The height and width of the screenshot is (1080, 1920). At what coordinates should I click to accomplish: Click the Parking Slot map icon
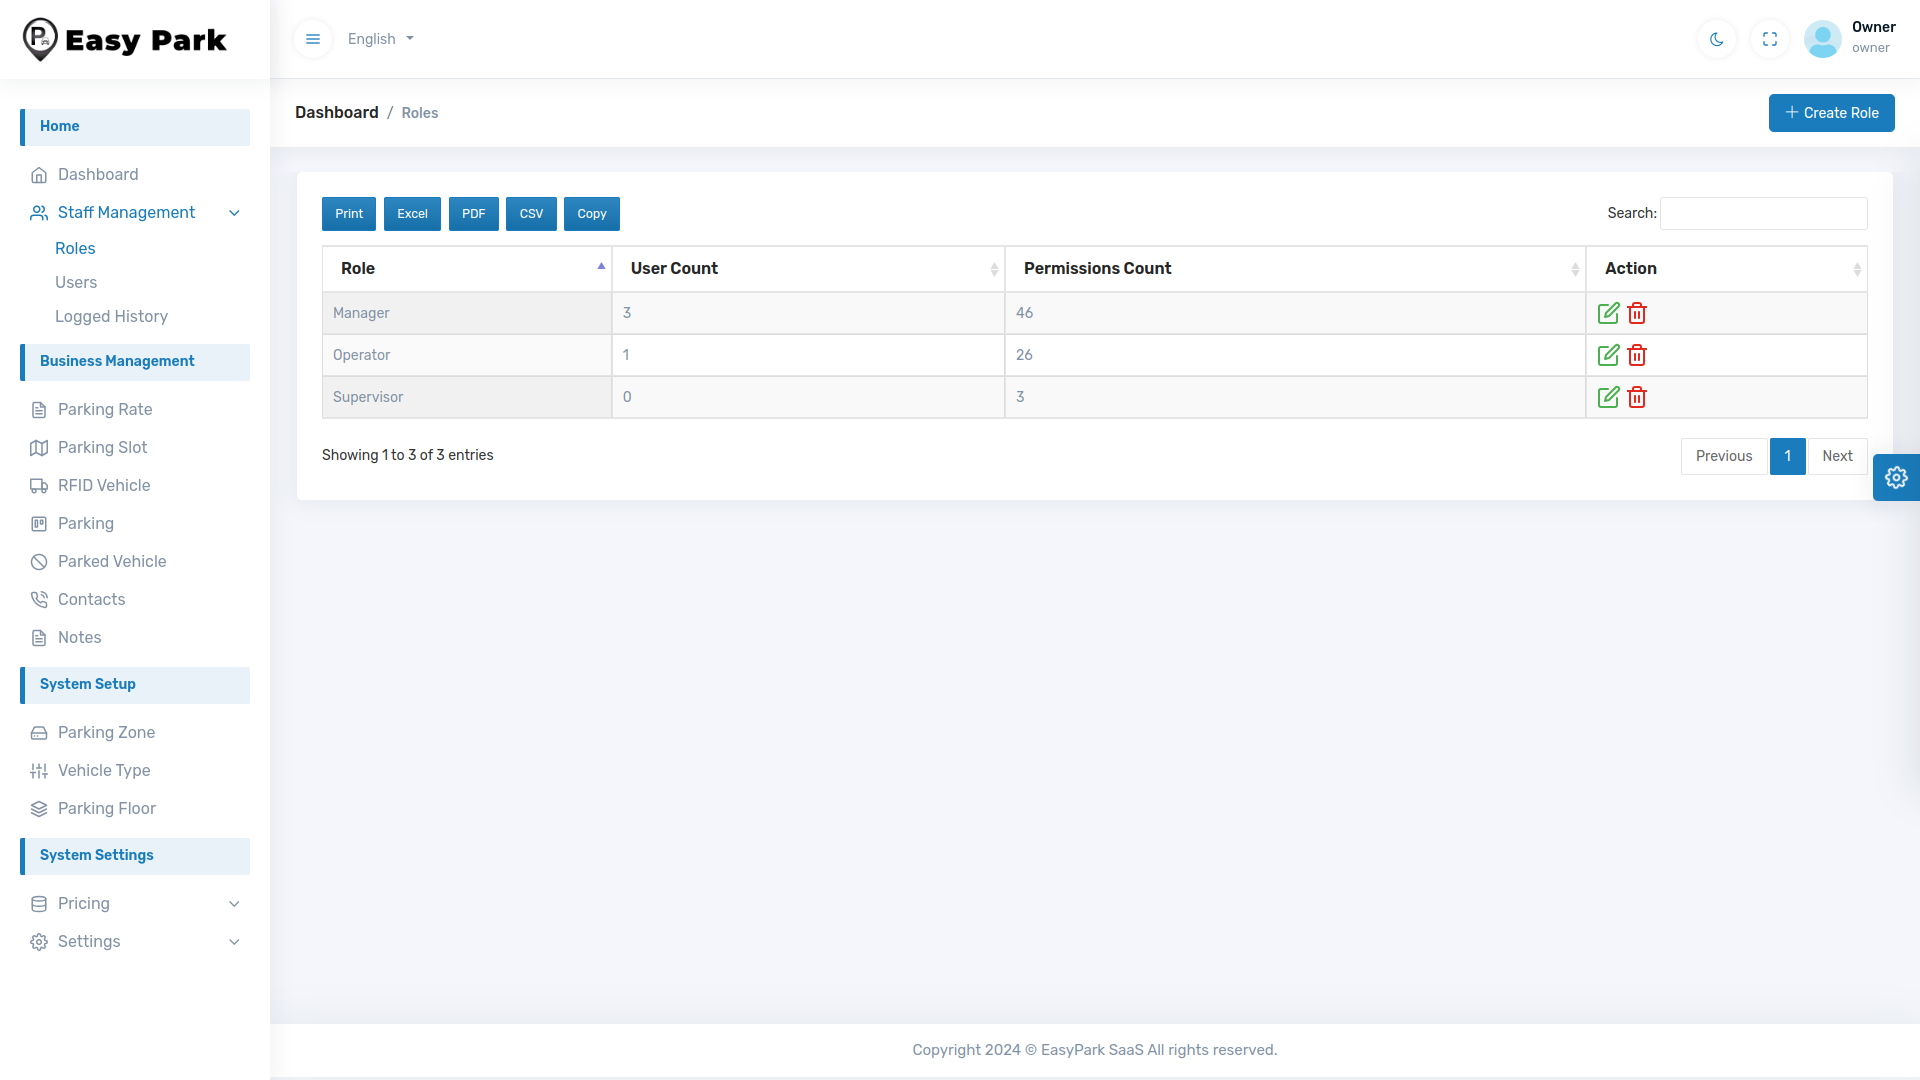(39, 447)
